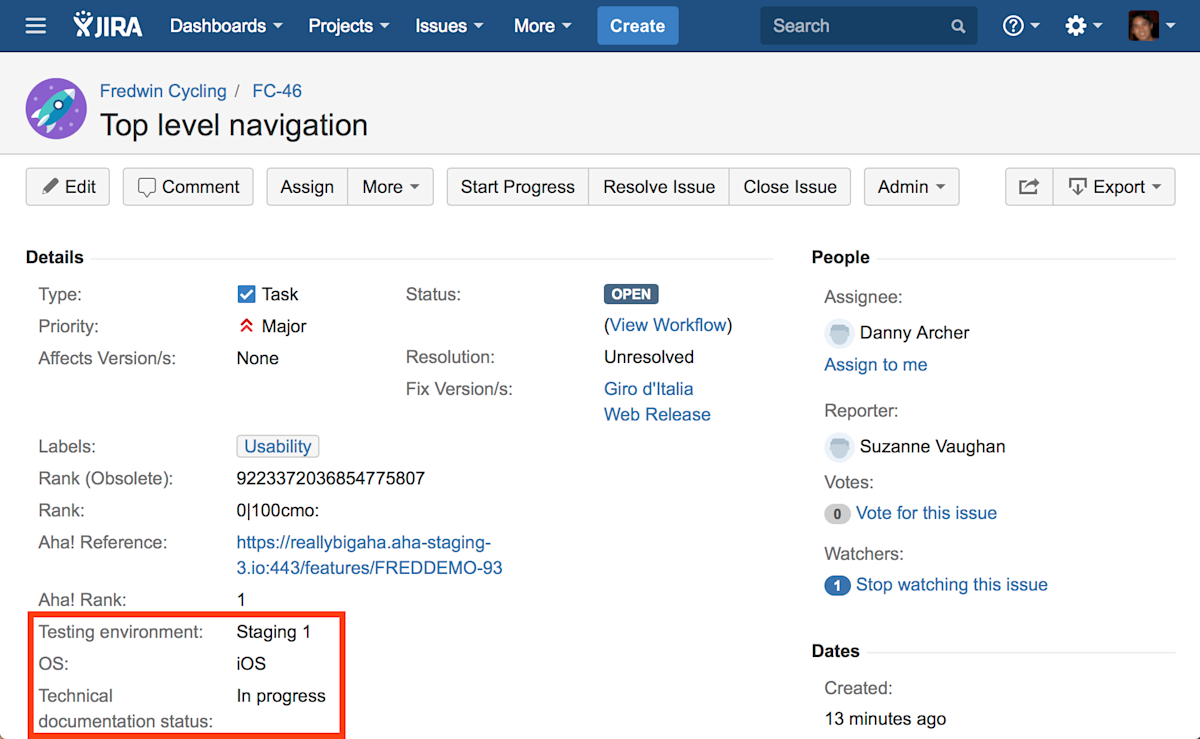
Task: Click the share issue icon button
Action: (1029, 187)
